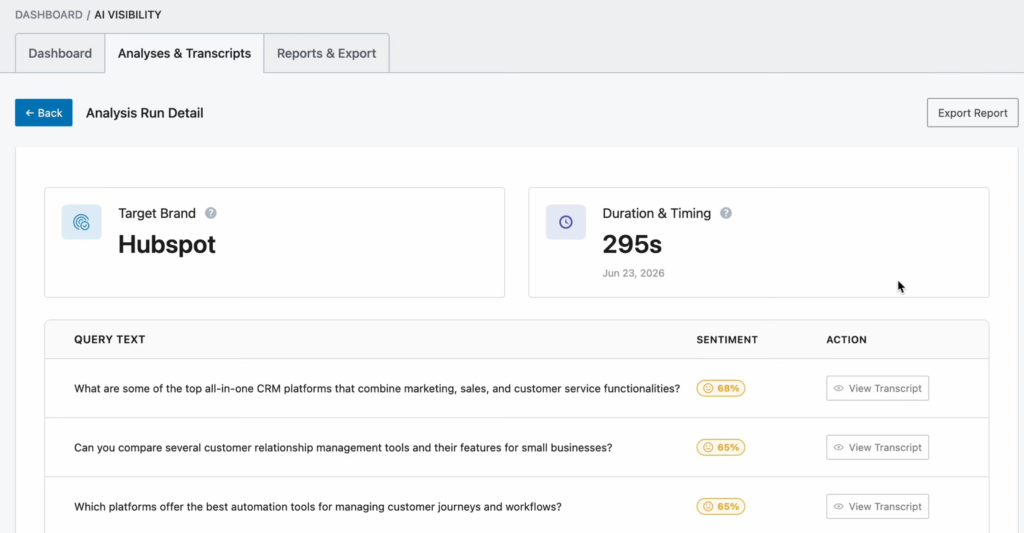View Transcript for the automation tools query
This screenshot has height=533, width=1024.
877,506
